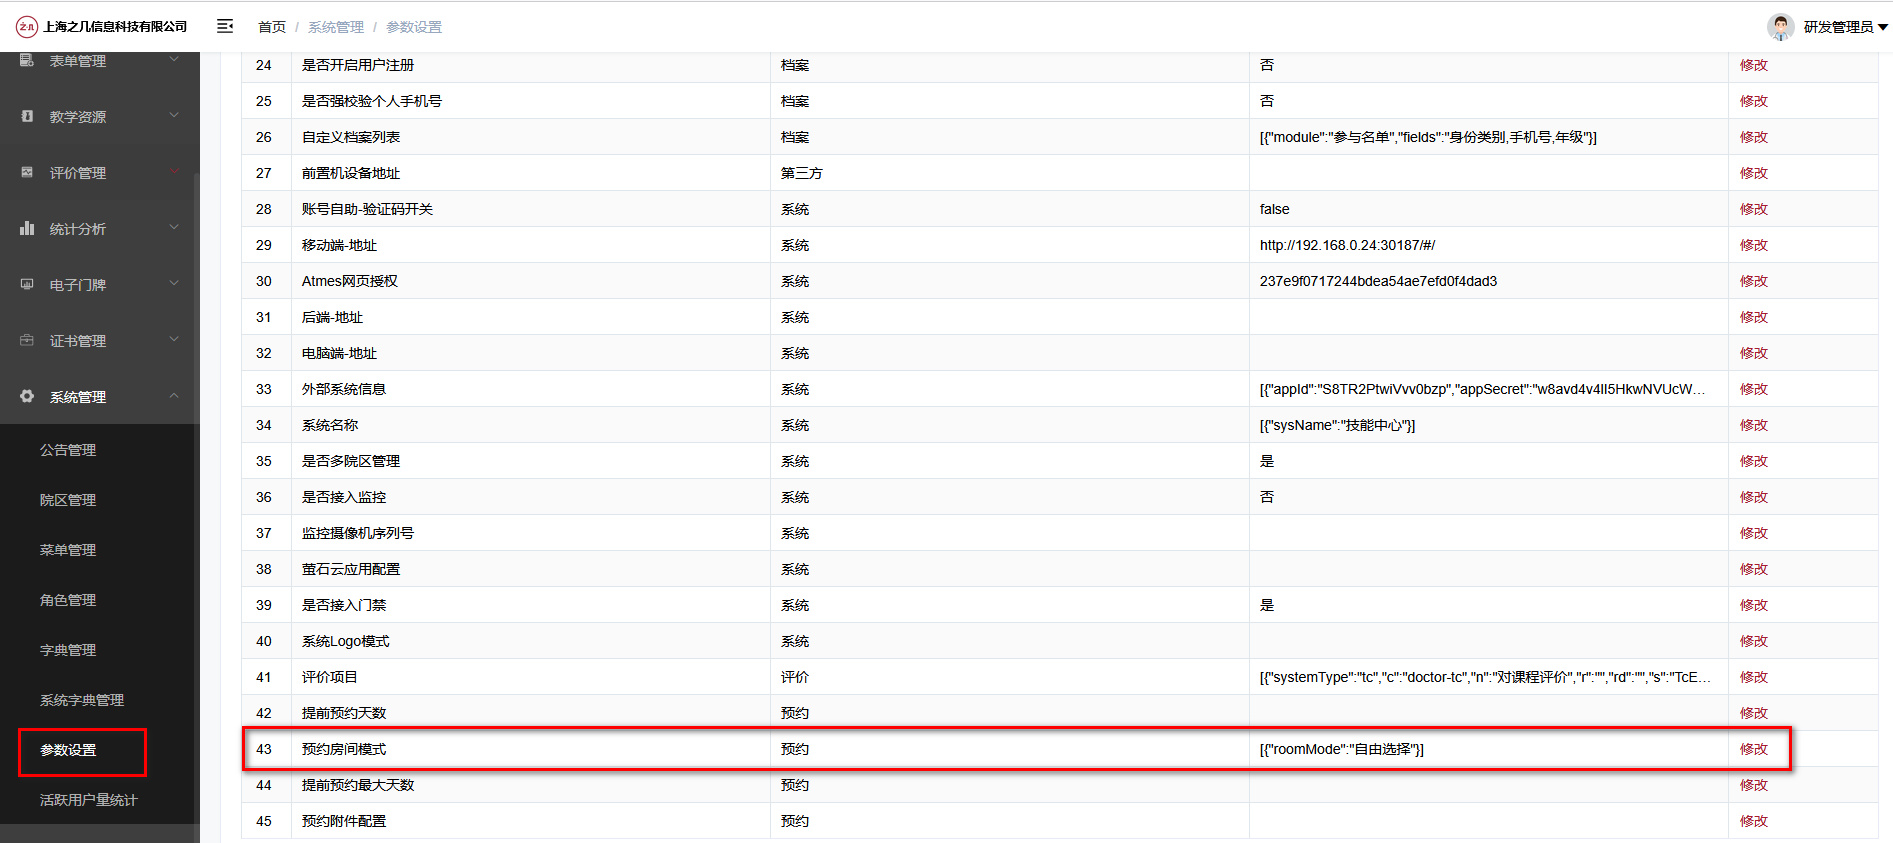Click 修改 for 系统Logo模式
This screenshot has height=843, width=1893.
(x=1754, y=641)
